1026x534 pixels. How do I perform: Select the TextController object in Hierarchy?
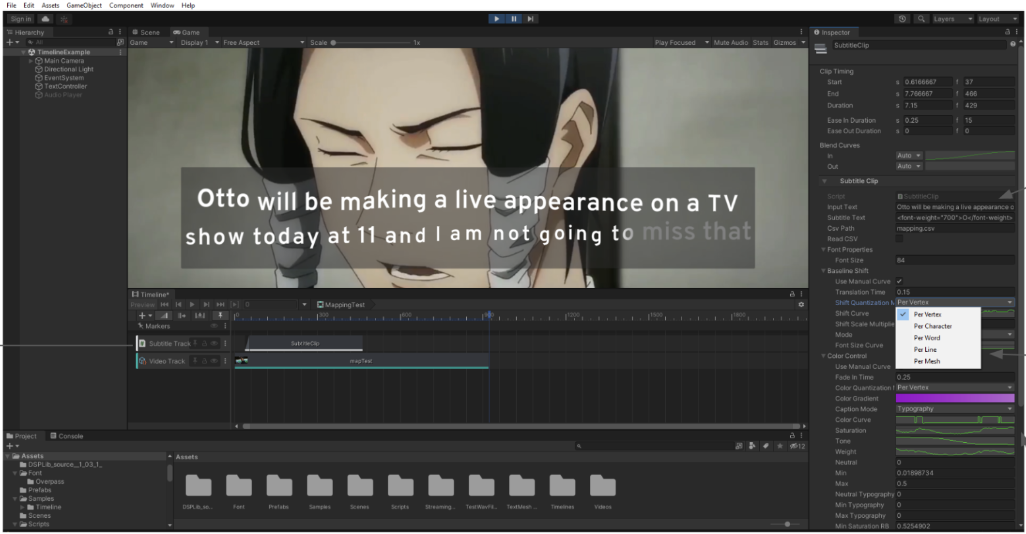pos(65,86)
